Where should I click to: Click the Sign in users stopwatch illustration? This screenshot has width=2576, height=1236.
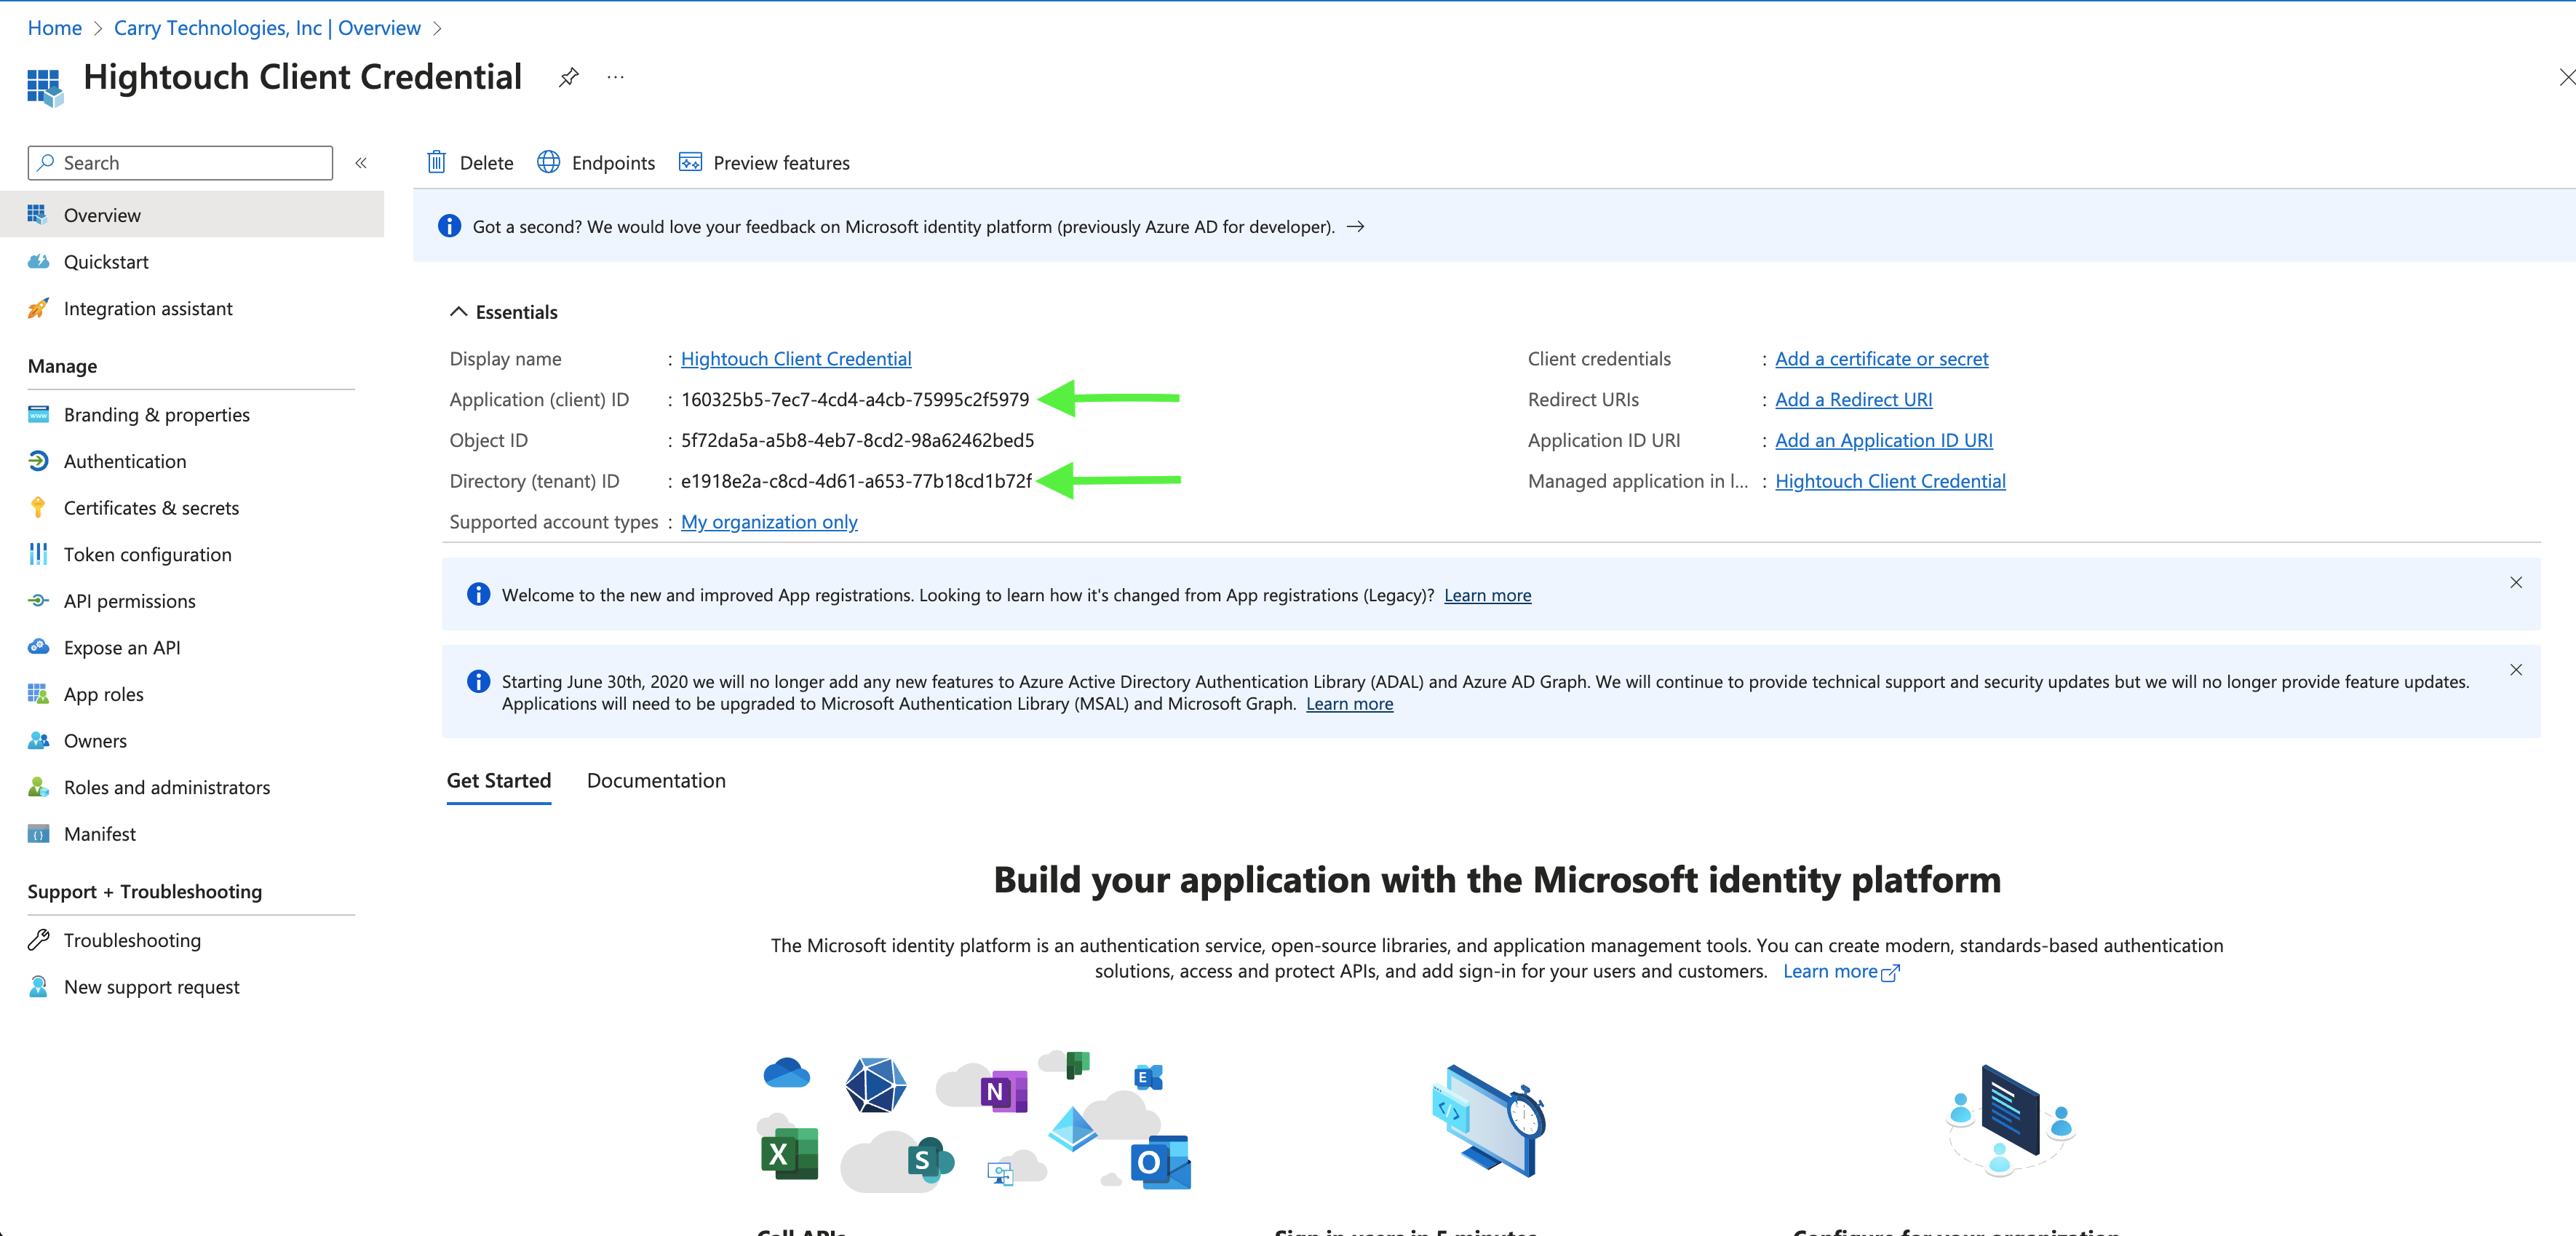1488,1120
